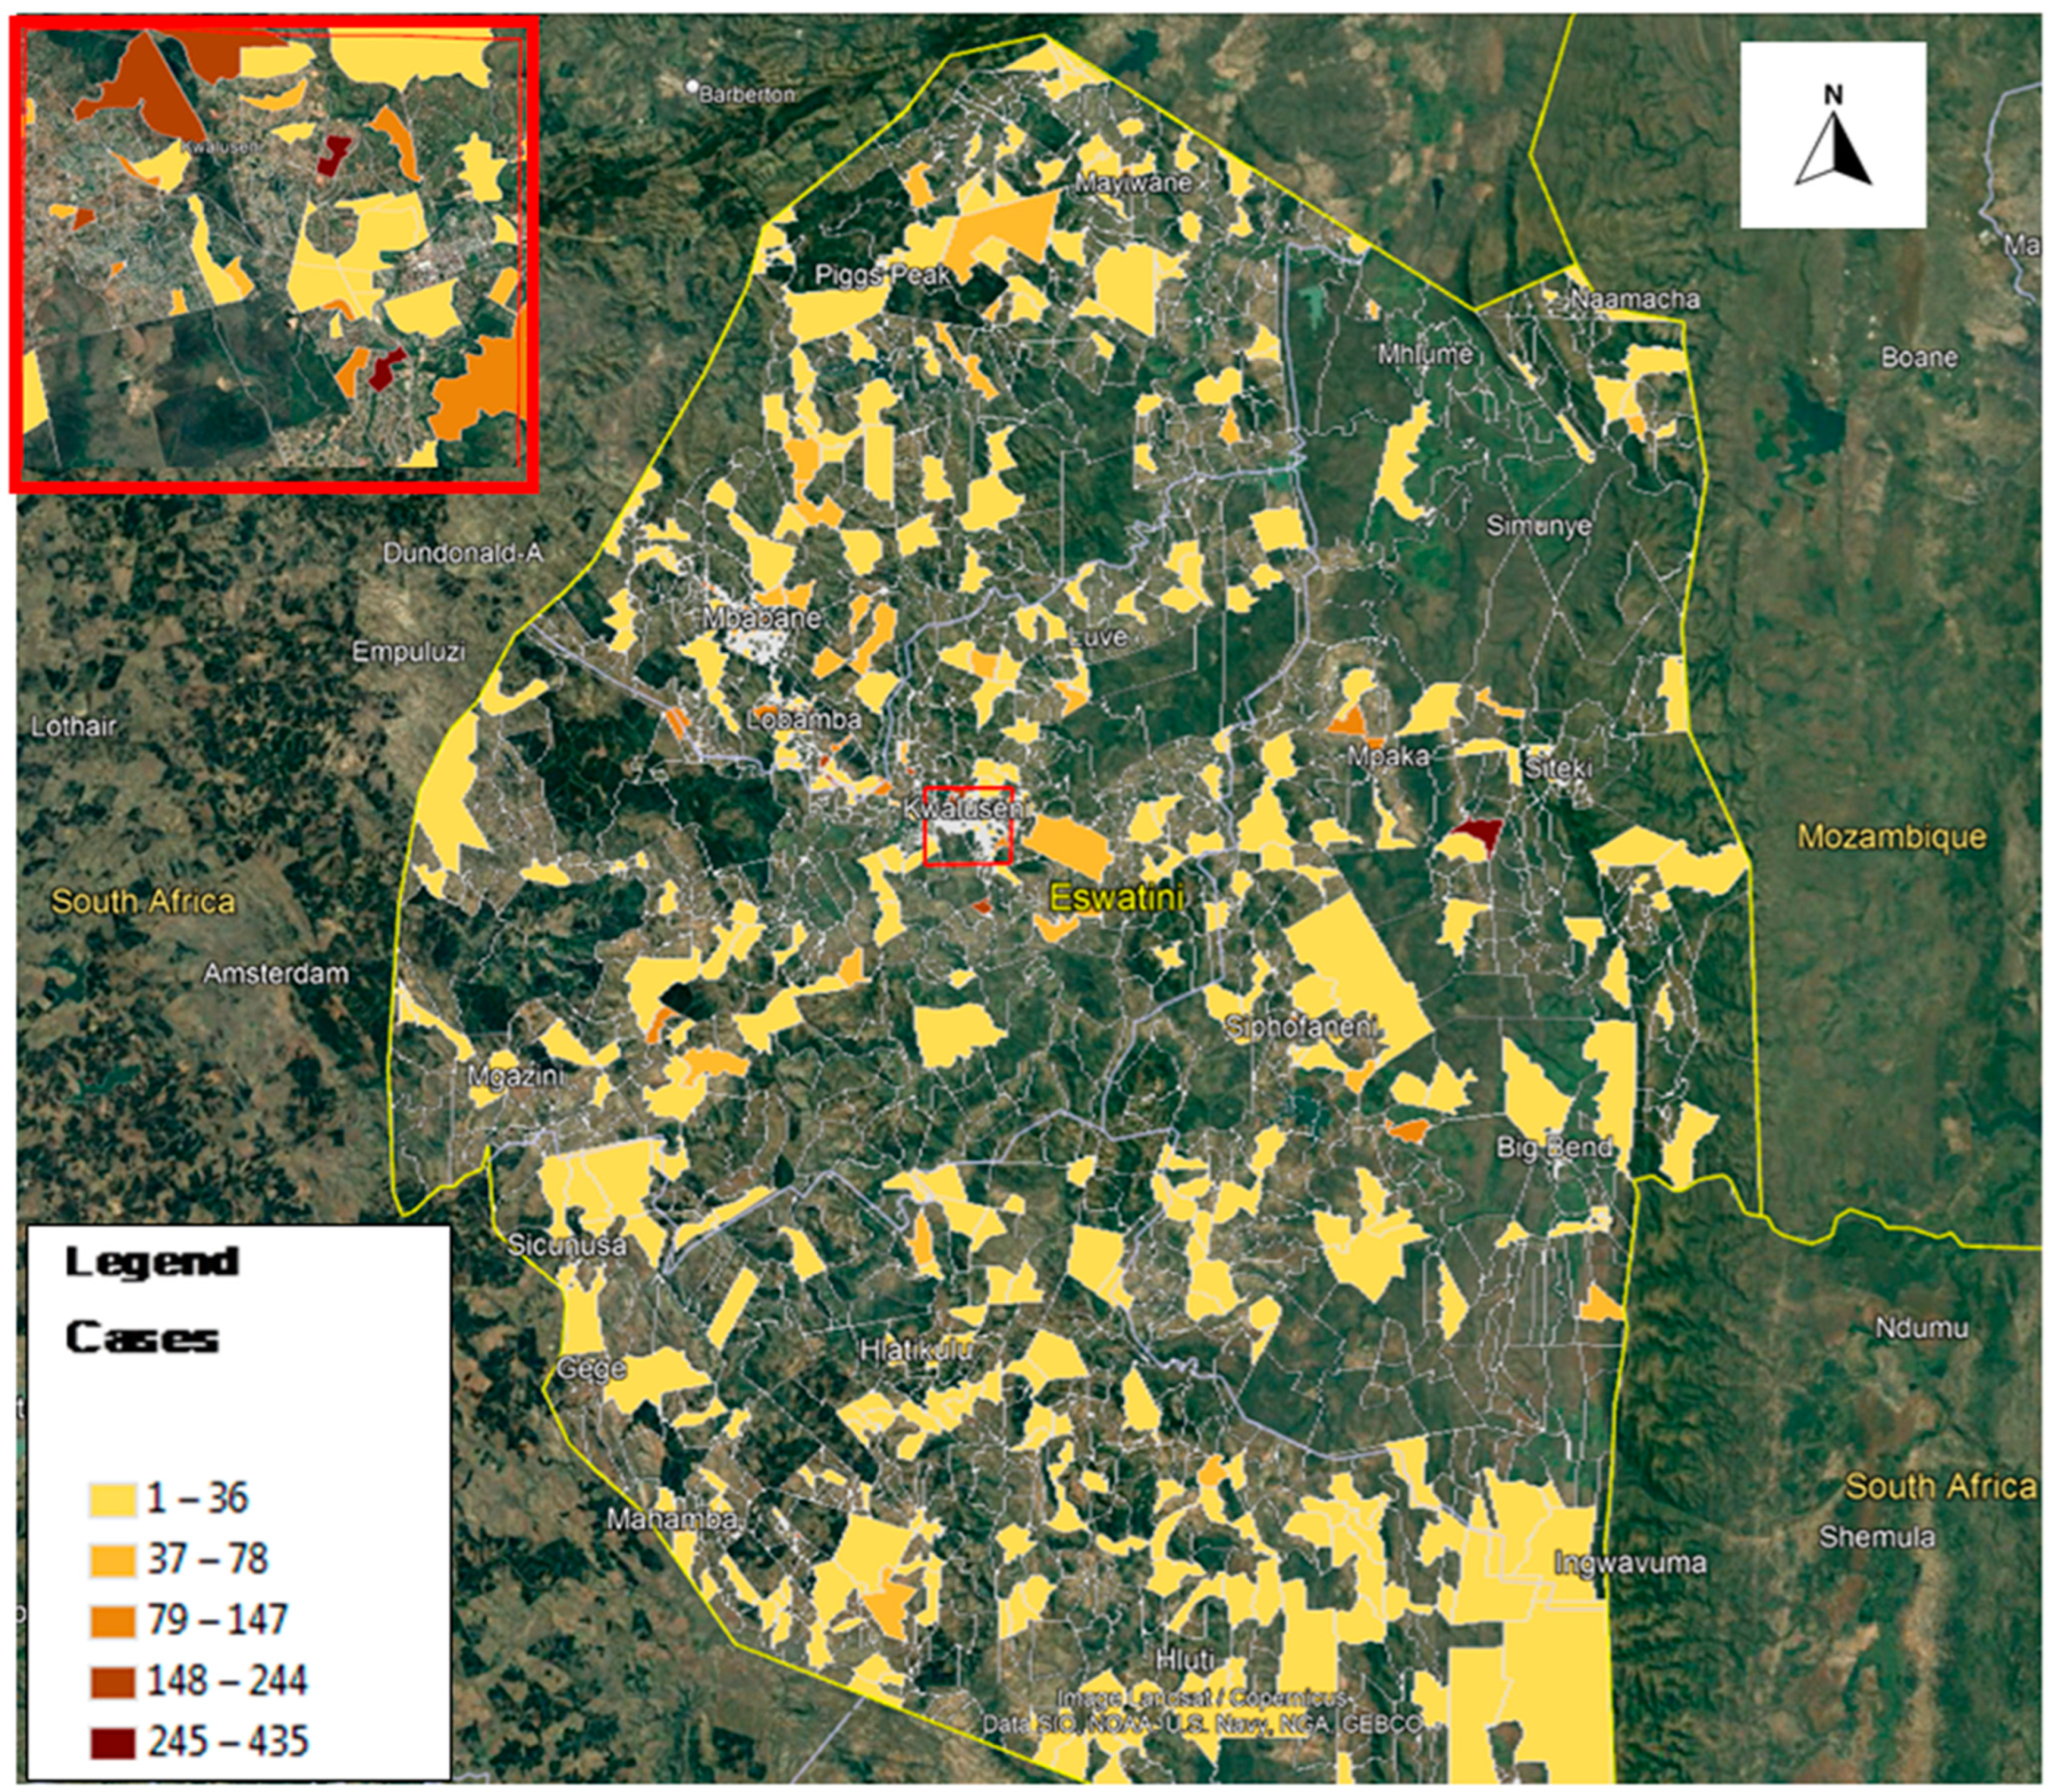Click the Eswatini country label
The height and width of the screenshot is (1792, 2050).
pos(1116,897)
